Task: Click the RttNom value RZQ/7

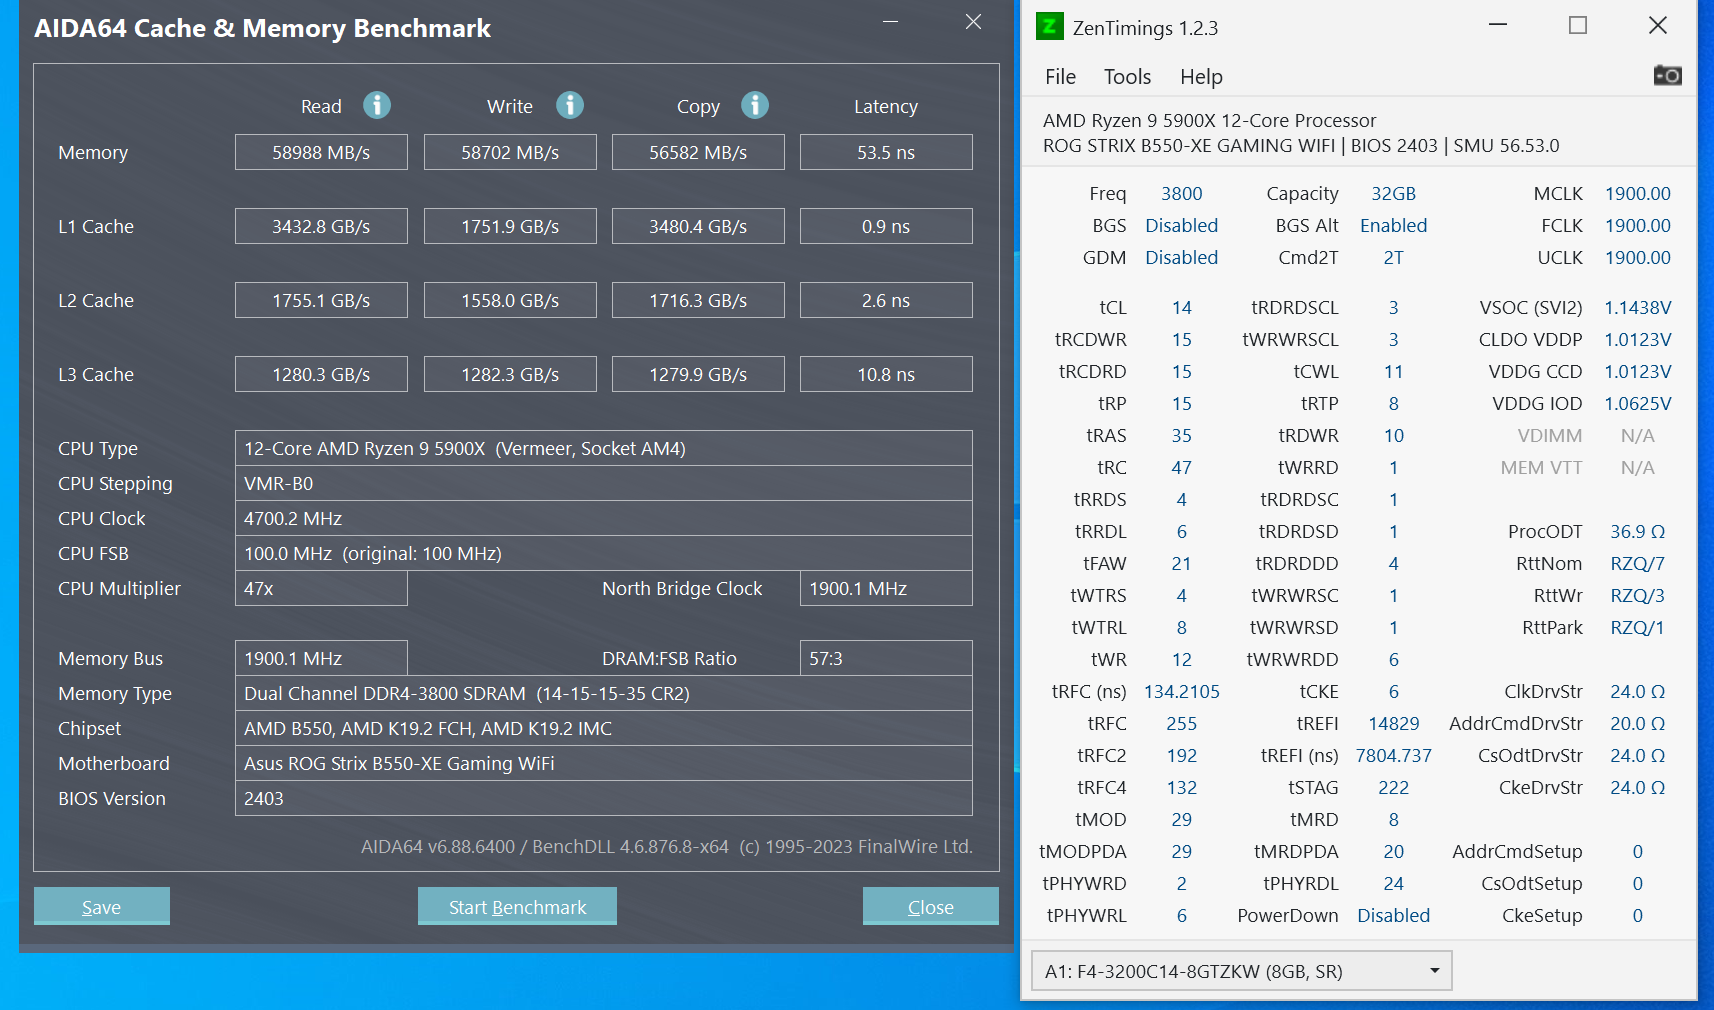Action: pos(1637,563)
